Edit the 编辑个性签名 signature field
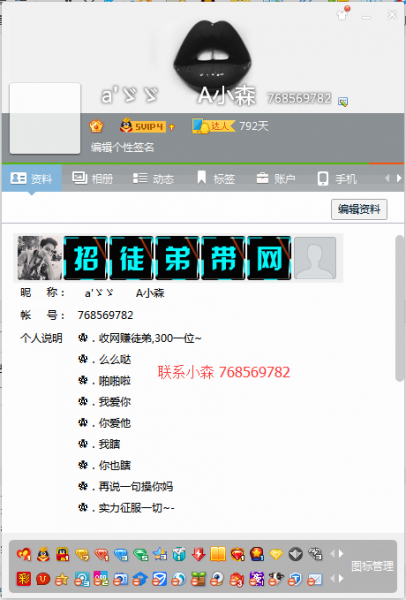The width and height of the screenshot is (406, 600). point(122,147)
